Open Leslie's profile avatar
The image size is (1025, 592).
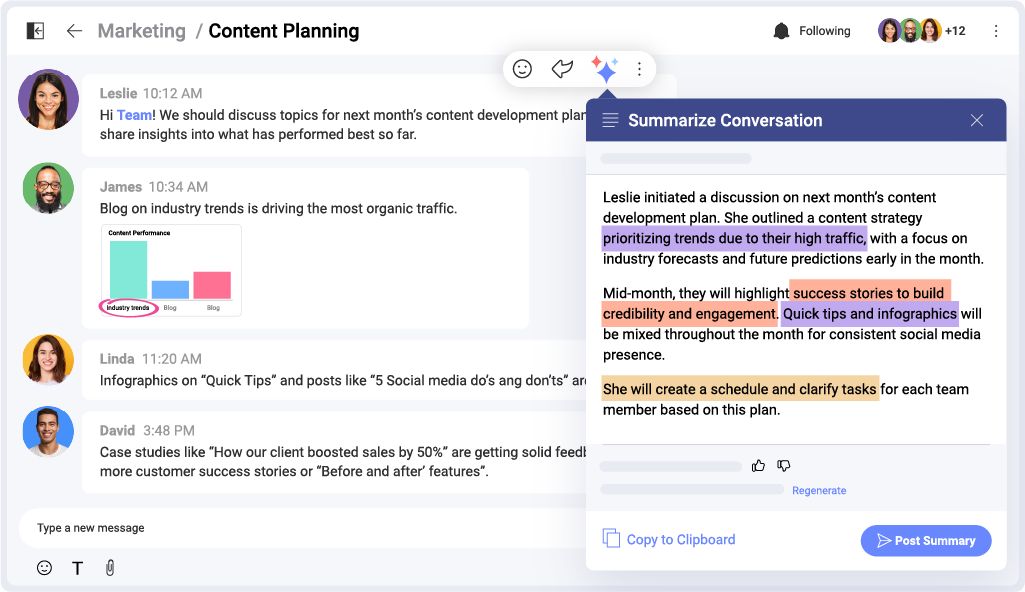(x=48, y=99)
